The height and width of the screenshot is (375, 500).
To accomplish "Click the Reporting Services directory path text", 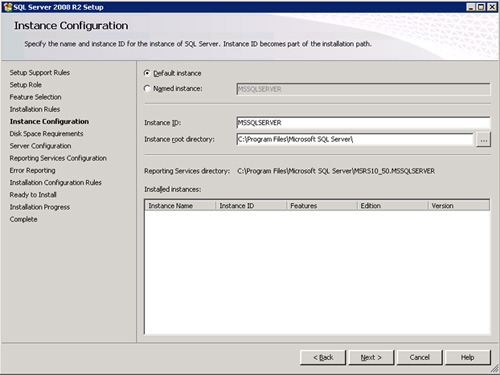I will (336, 171).
